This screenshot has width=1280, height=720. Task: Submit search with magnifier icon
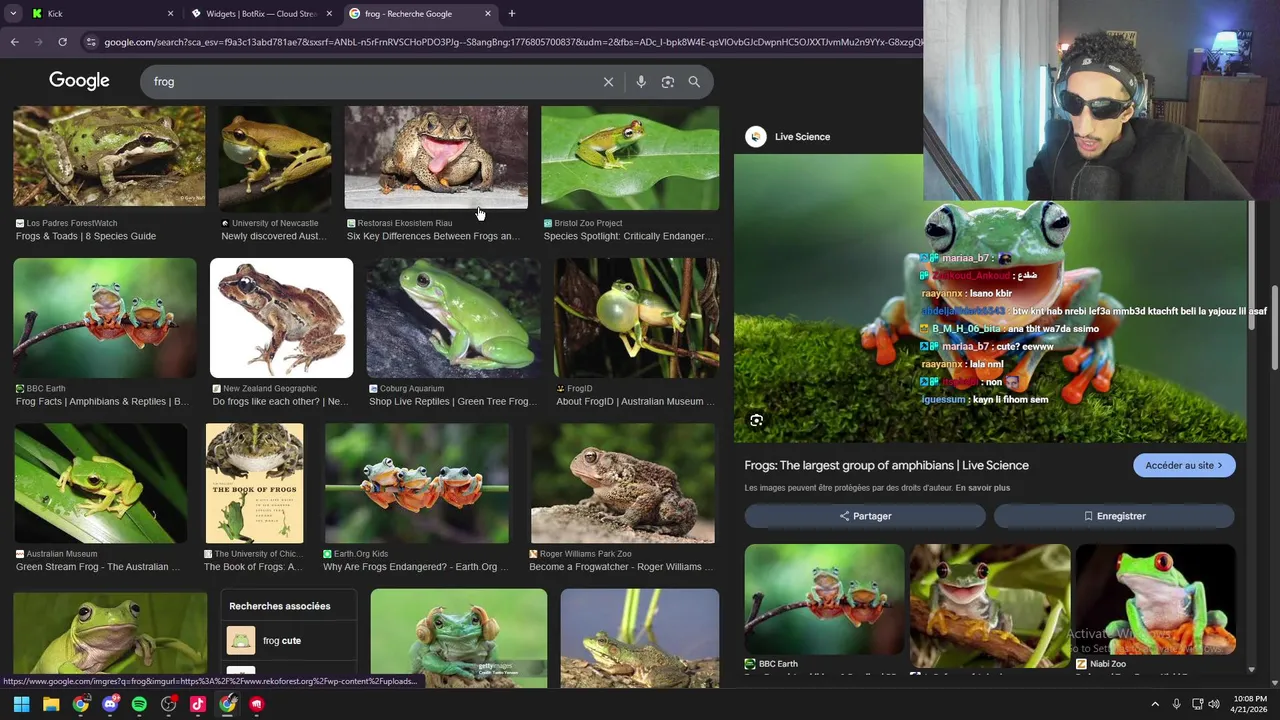tap(694, 82)
